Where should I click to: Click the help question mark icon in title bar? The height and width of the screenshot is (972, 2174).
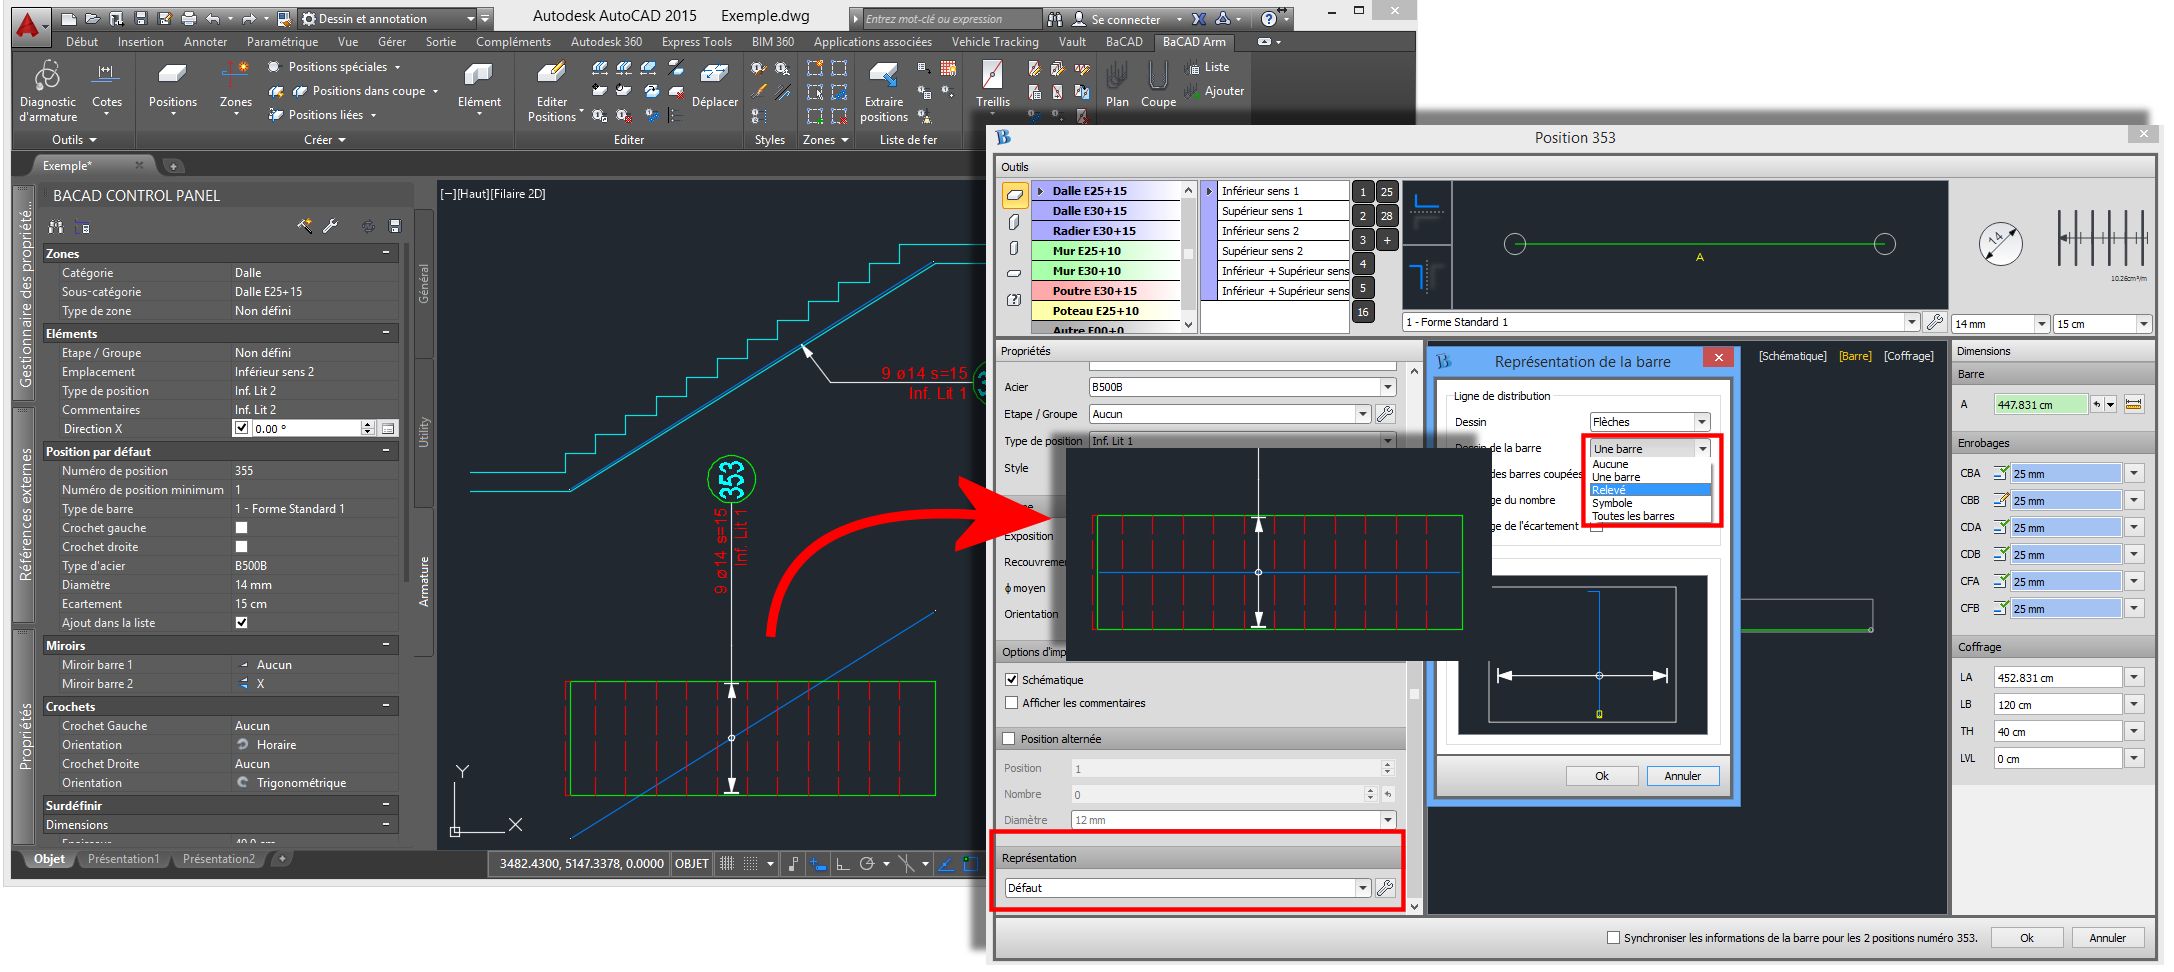pos(1268,18)
